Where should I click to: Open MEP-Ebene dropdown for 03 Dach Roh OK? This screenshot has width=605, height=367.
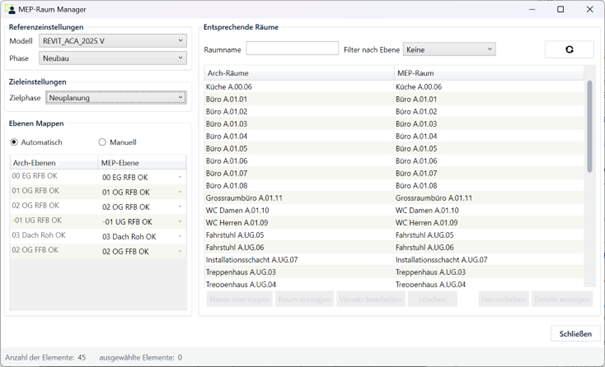[143, 237]
